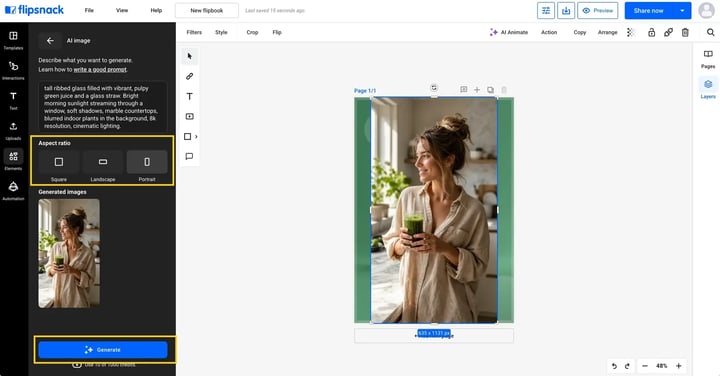Click the flipsnack logo

pyautogui.click(x=34, y=10)
